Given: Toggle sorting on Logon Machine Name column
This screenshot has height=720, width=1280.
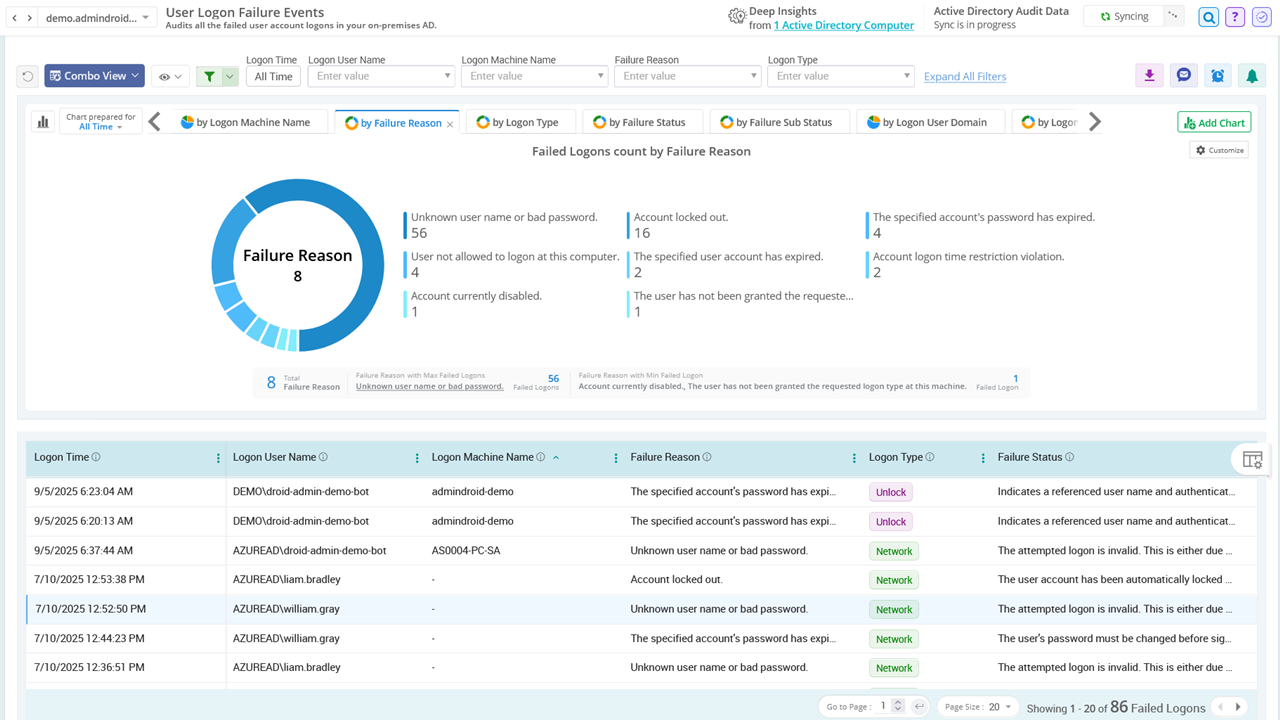Looking at the screenshot, I should click(x=556, y=457).
